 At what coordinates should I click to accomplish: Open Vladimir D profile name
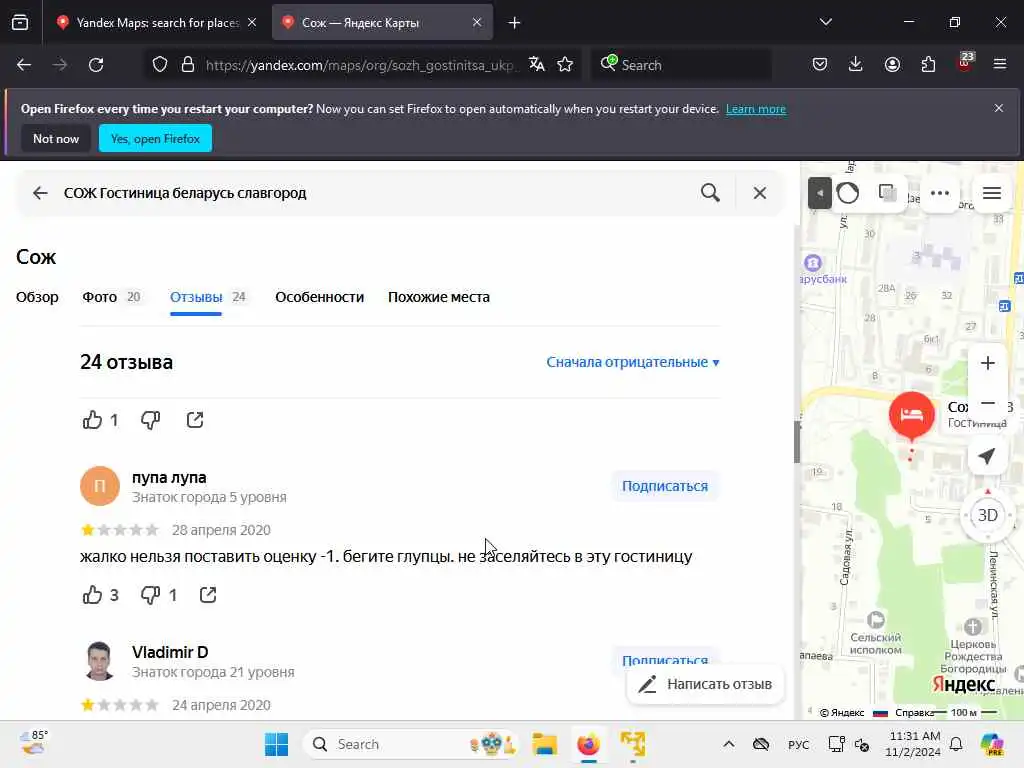pos(170,652)
